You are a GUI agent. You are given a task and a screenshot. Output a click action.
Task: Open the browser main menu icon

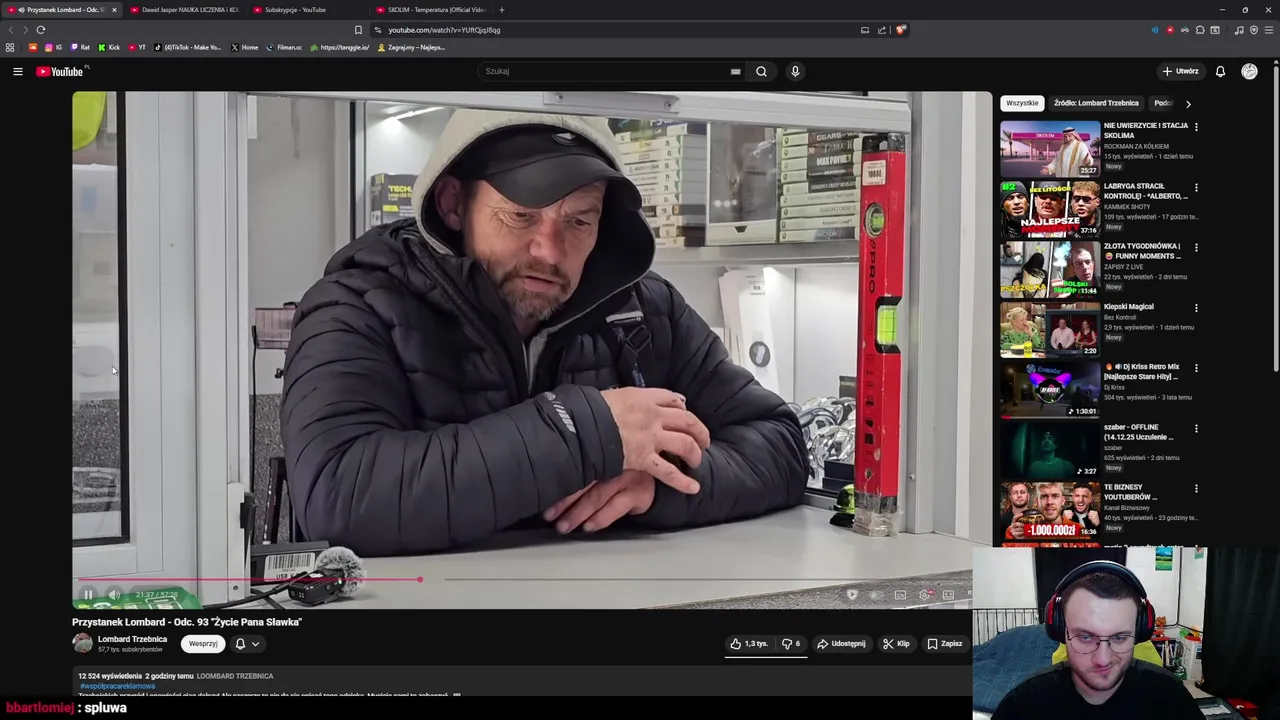1269,30
